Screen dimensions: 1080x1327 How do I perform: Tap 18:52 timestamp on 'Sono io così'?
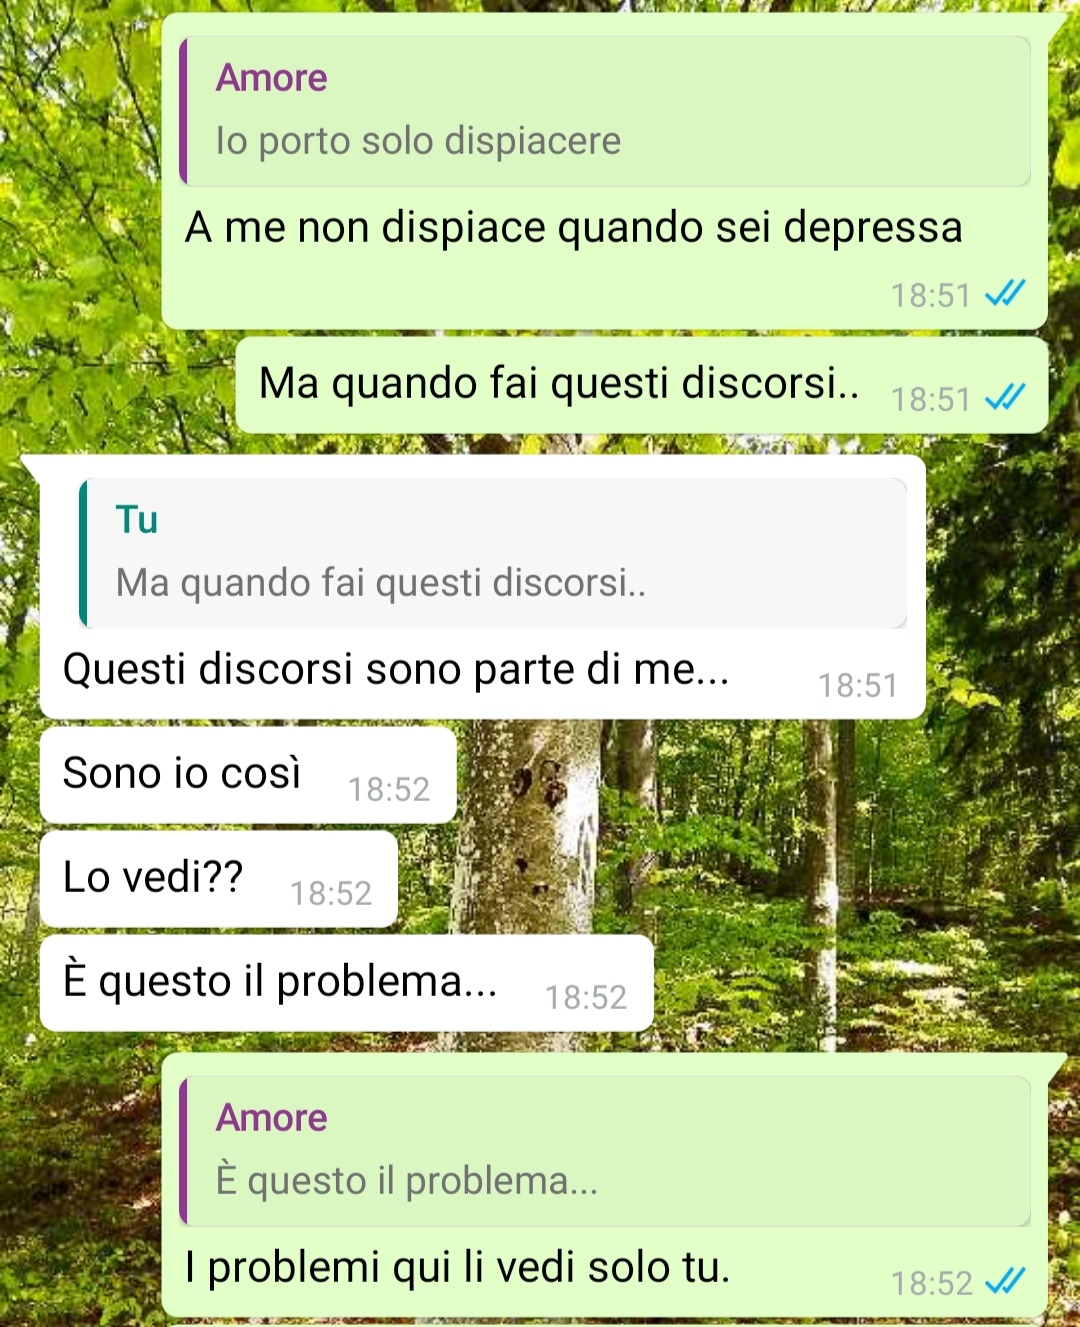tap(389, 789)
